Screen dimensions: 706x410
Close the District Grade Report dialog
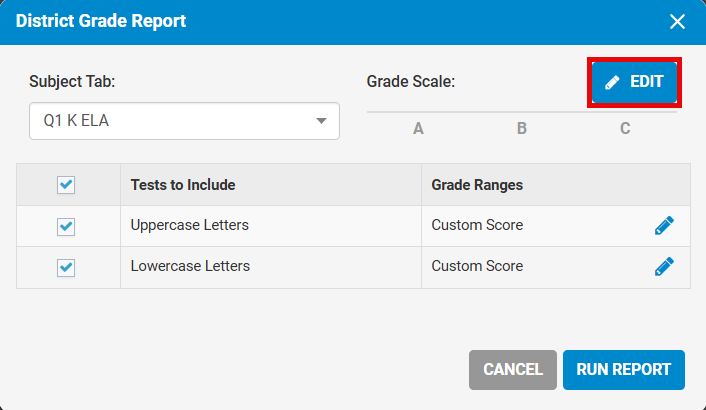coord(677,22)
